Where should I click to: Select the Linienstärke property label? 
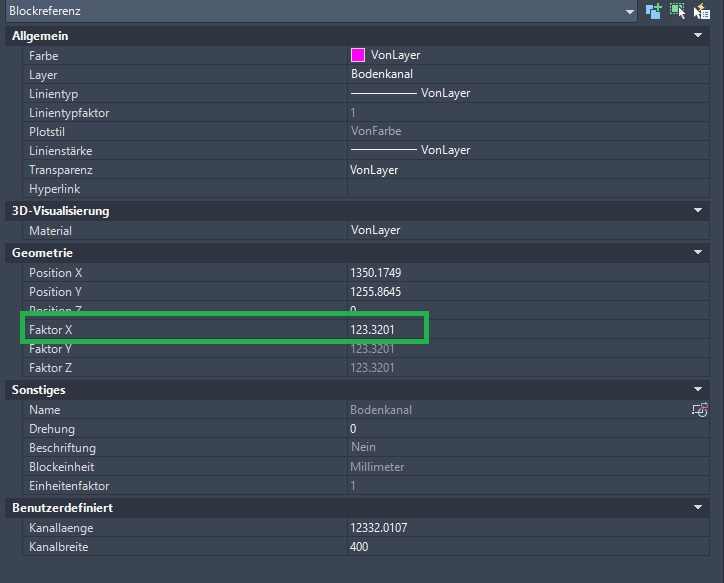[x=60, y=150]
